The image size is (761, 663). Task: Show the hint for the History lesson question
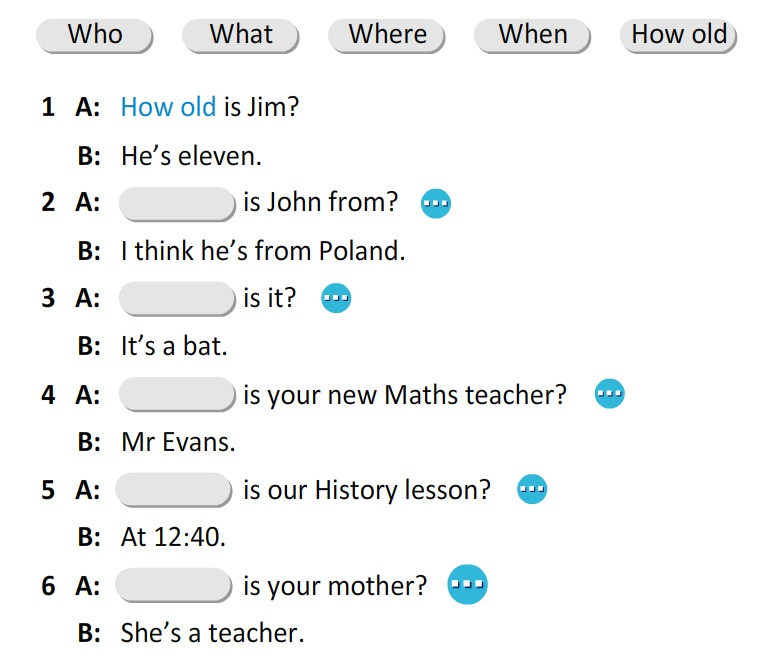coord(532,490)
